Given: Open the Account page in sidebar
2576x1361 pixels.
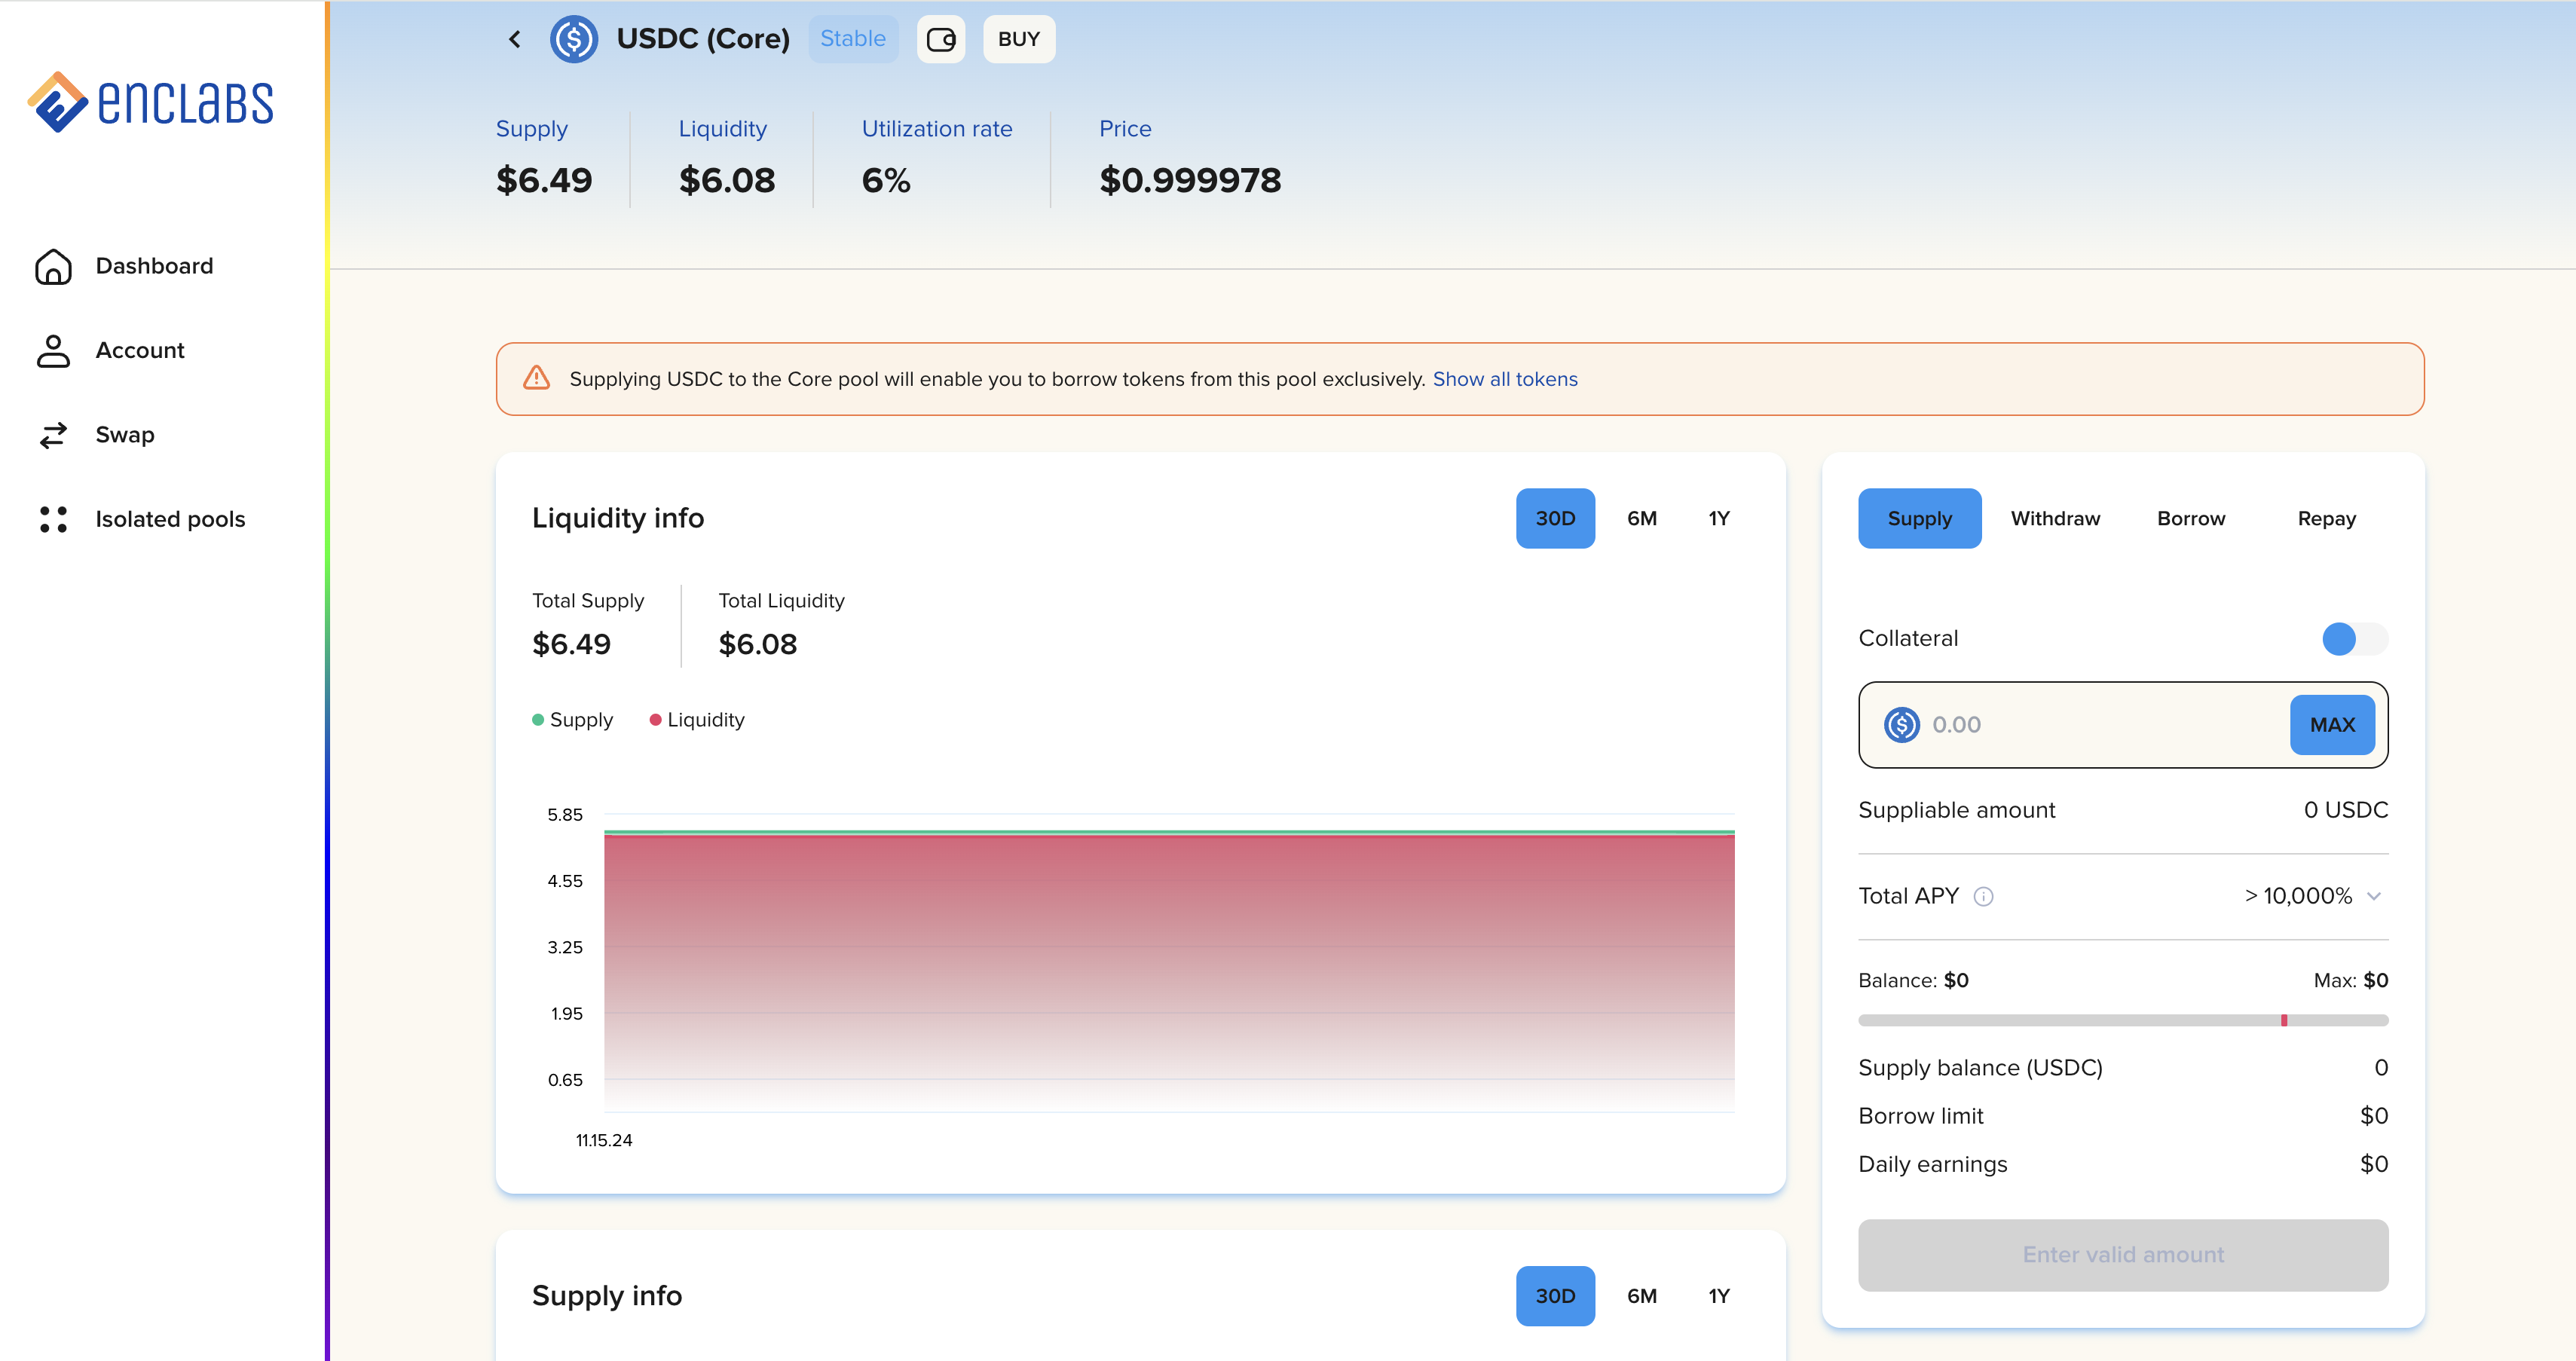Looking at the screenshot, I should click(x=140, y=350).
